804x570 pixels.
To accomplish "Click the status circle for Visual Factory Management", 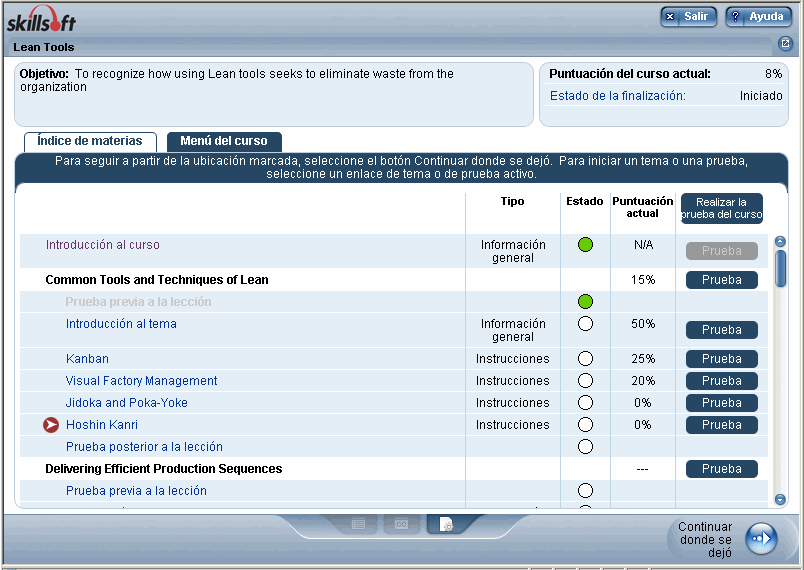I will point(585,381).
